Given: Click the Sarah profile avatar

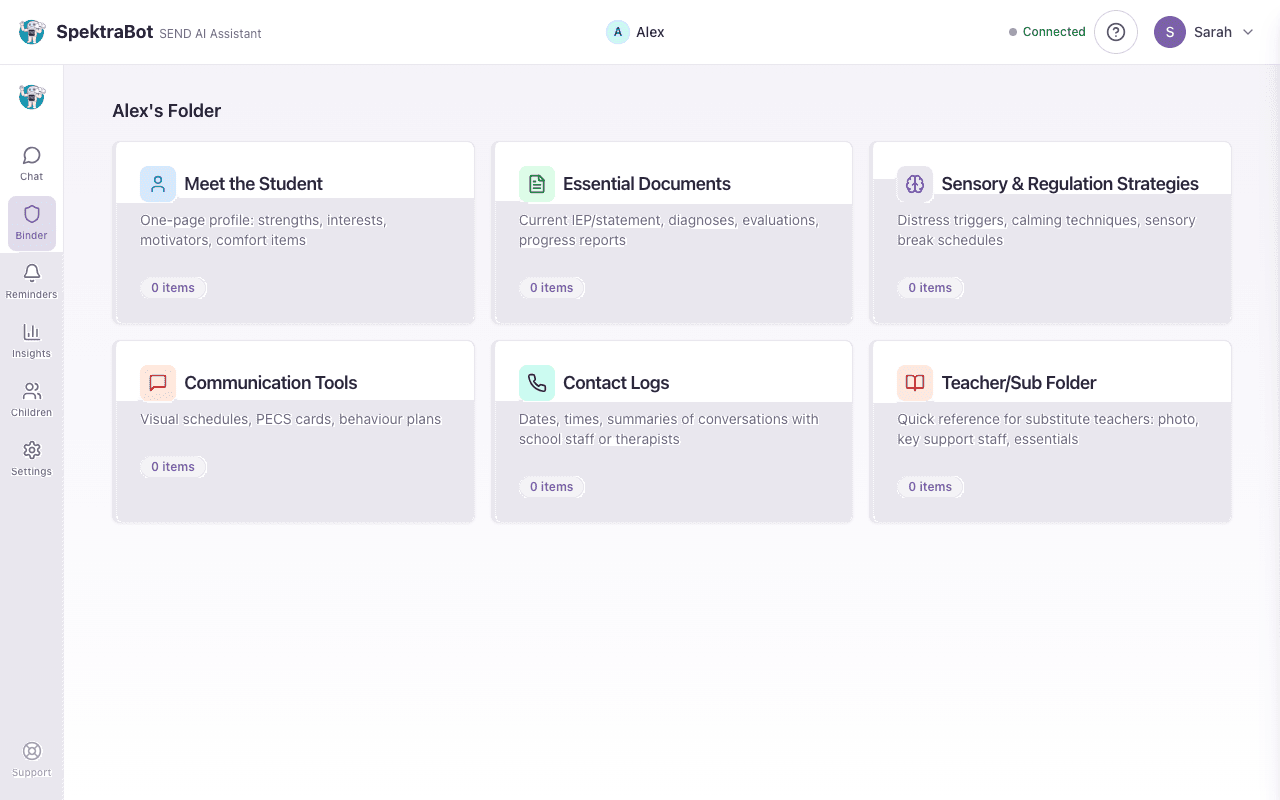Looking at the screenshot, I should click(1169, 32).
